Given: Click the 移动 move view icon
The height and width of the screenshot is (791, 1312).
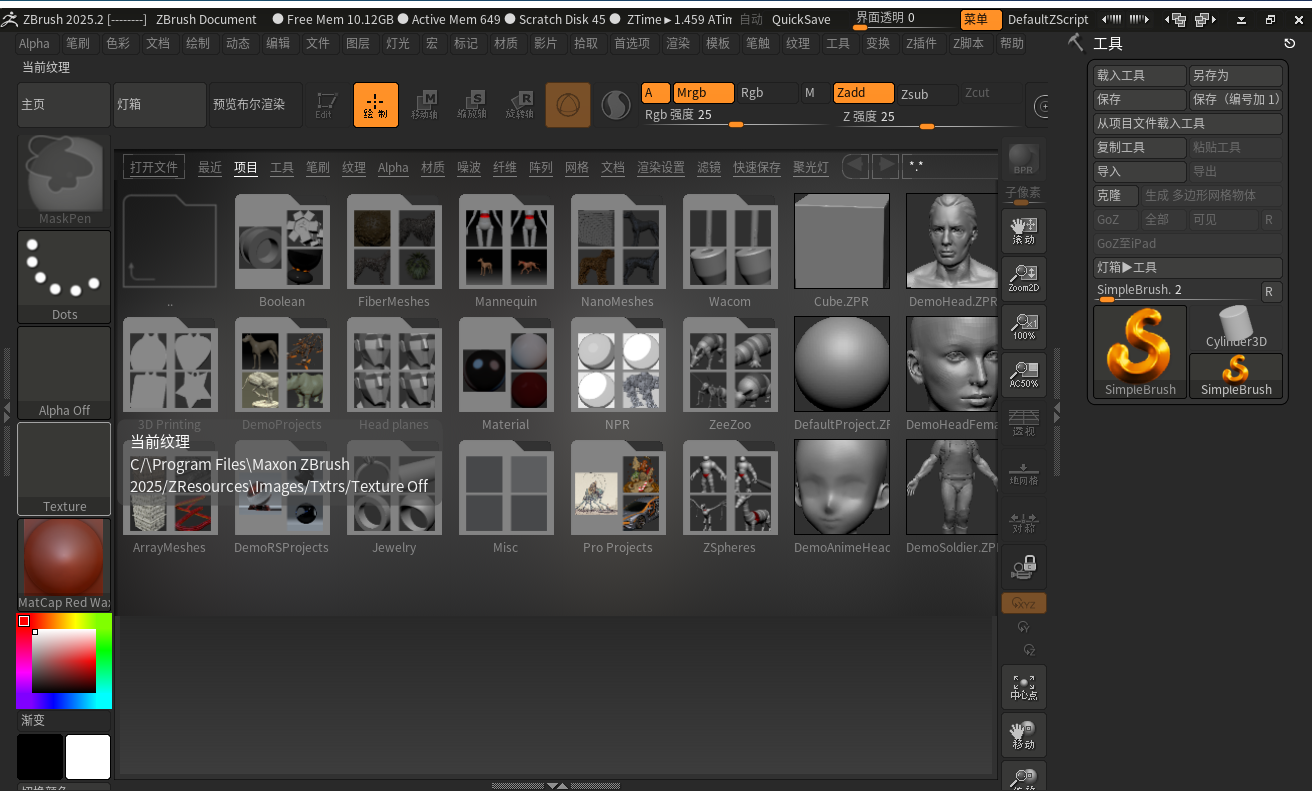Looking at the screenshot, I should tap(1024, 735).
